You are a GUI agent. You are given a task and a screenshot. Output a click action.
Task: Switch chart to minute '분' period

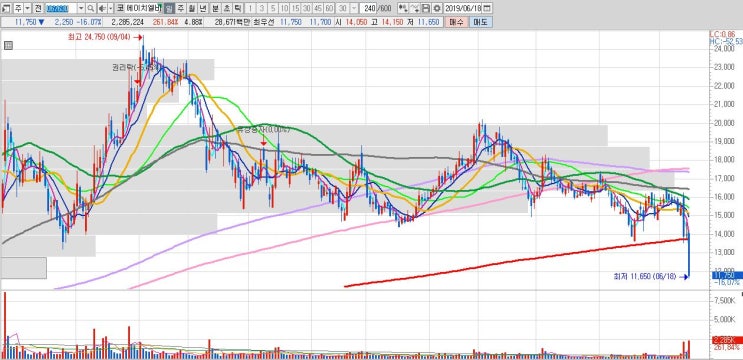215,9
